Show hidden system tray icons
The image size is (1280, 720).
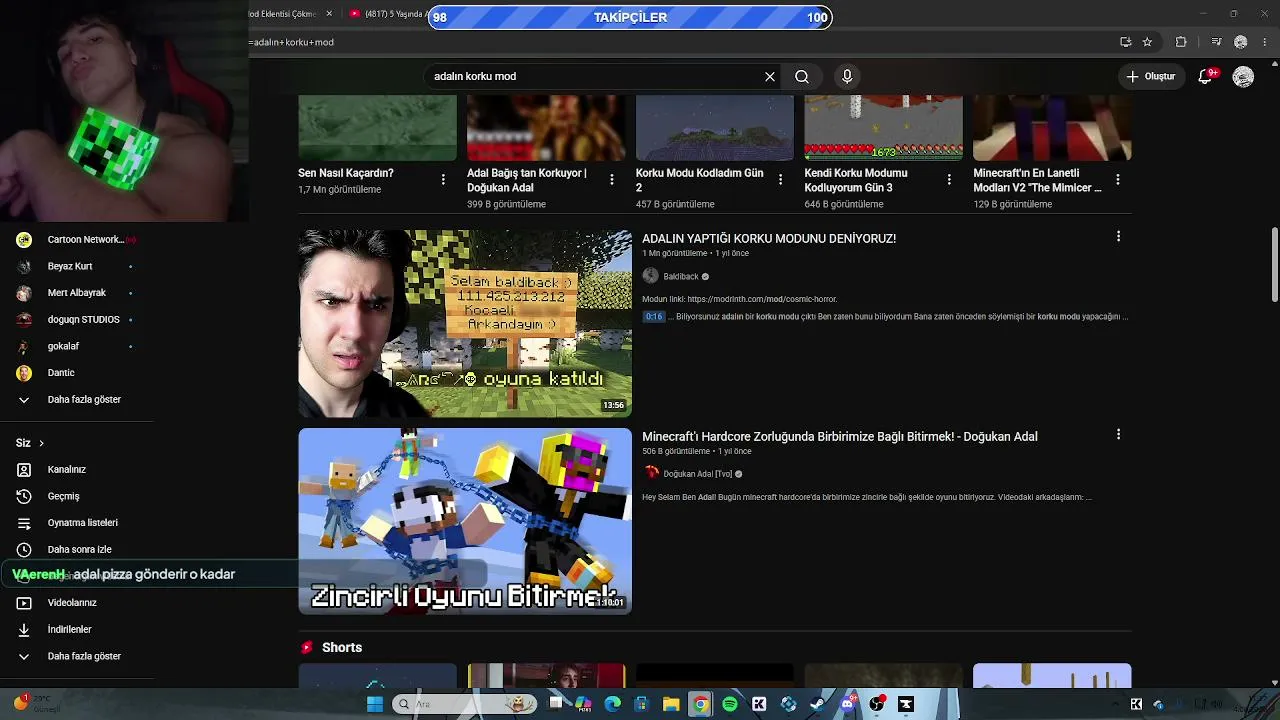[x=1115, y=704]
